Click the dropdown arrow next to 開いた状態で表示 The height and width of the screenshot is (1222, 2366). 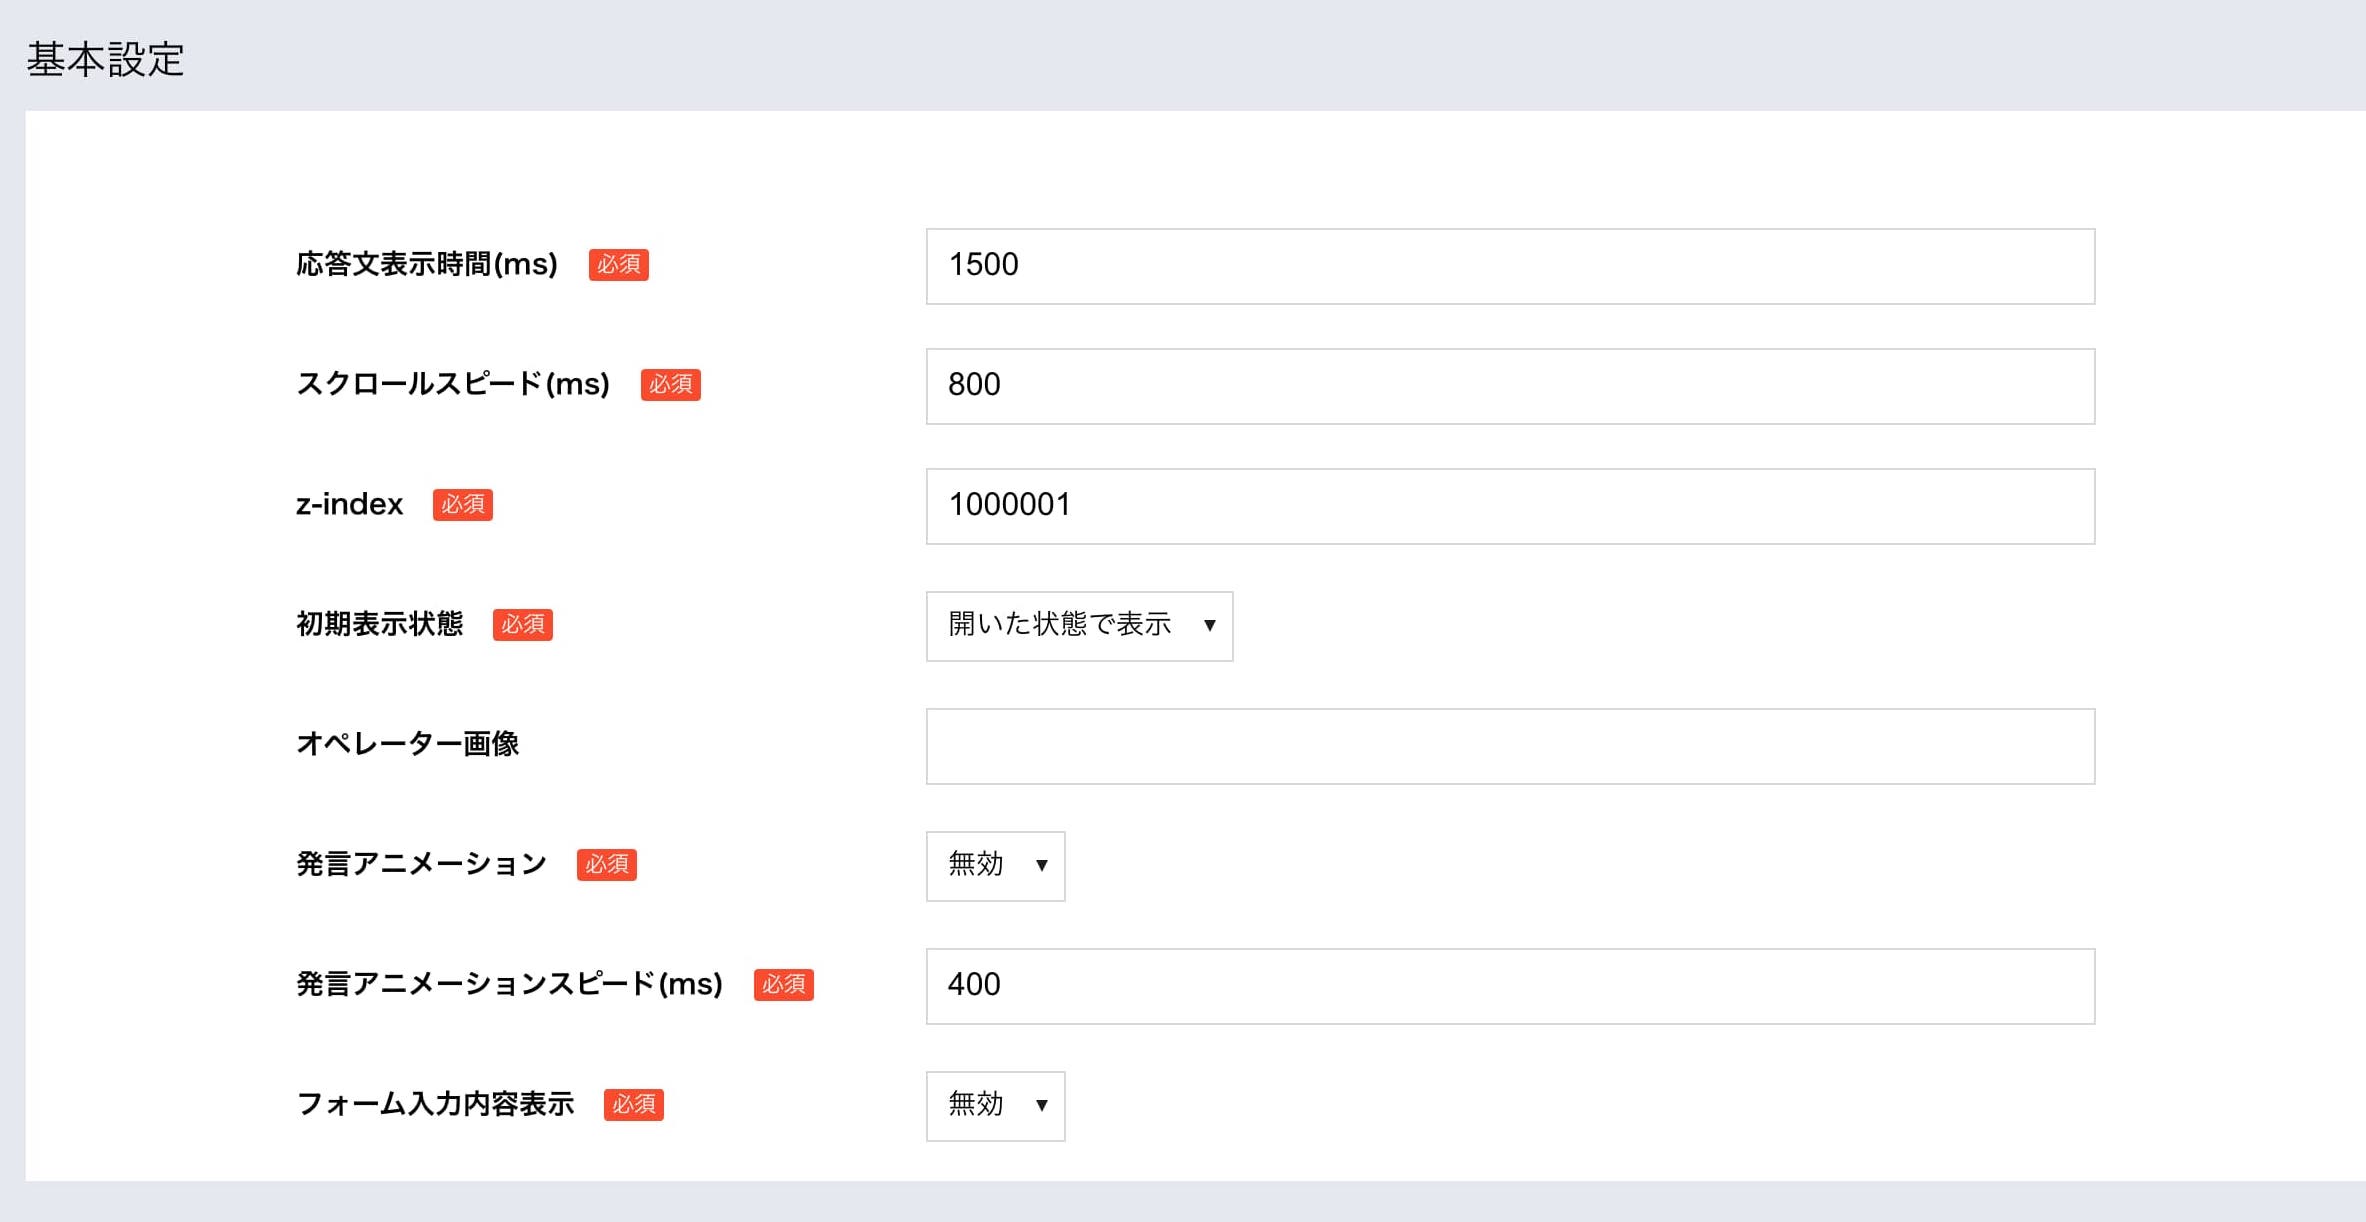pyautogui.click(x=1212, y=626)
